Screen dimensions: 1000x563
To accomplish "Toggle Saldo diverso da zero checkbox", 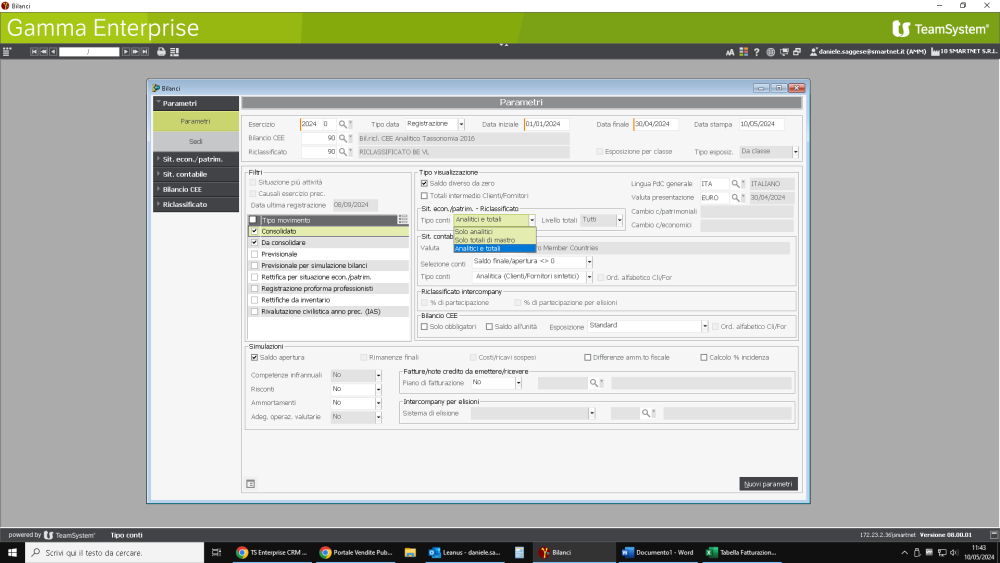I will [x=424, y=184].
